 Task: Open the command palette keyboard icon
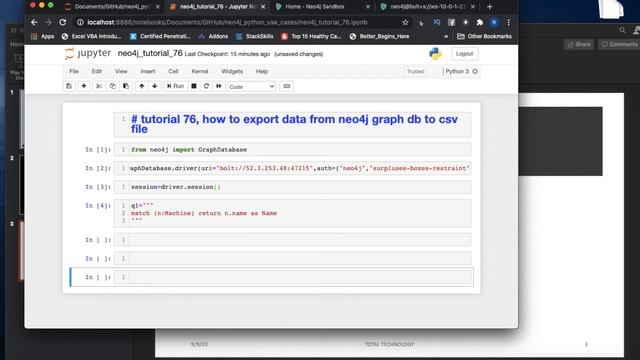pos(287,86)
